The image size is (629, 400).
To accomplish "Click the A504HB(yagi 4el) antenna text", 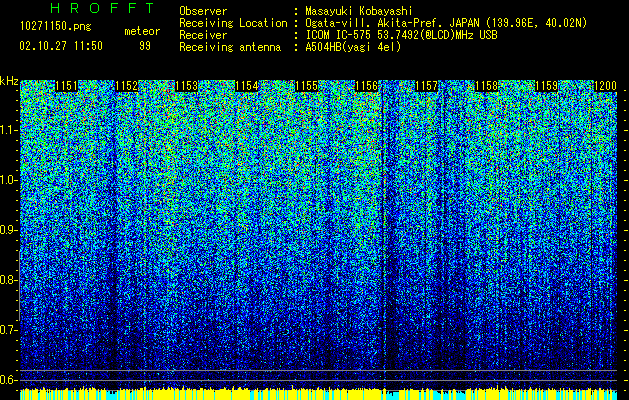I will point(353,47).
